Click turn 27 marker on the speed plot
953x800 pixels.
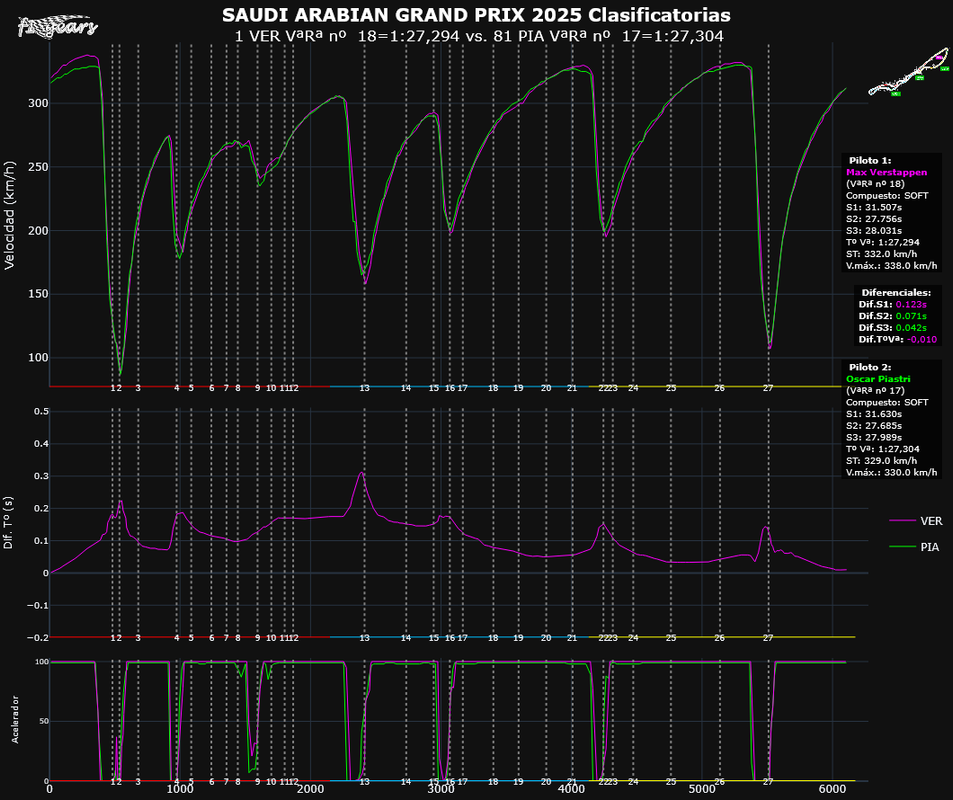tap(768, 388)
